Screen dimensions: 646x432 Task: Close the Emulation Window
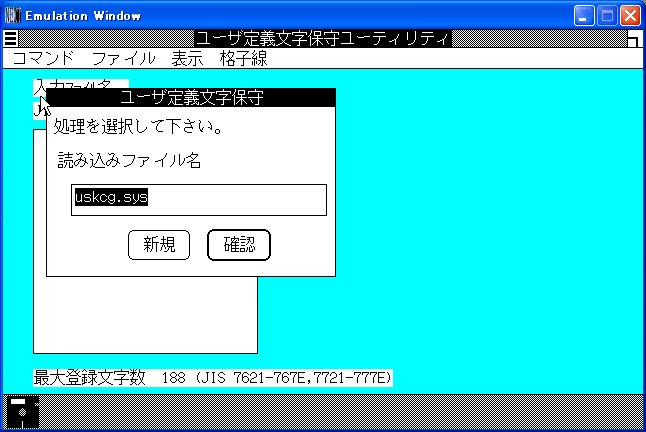[630, 15]
